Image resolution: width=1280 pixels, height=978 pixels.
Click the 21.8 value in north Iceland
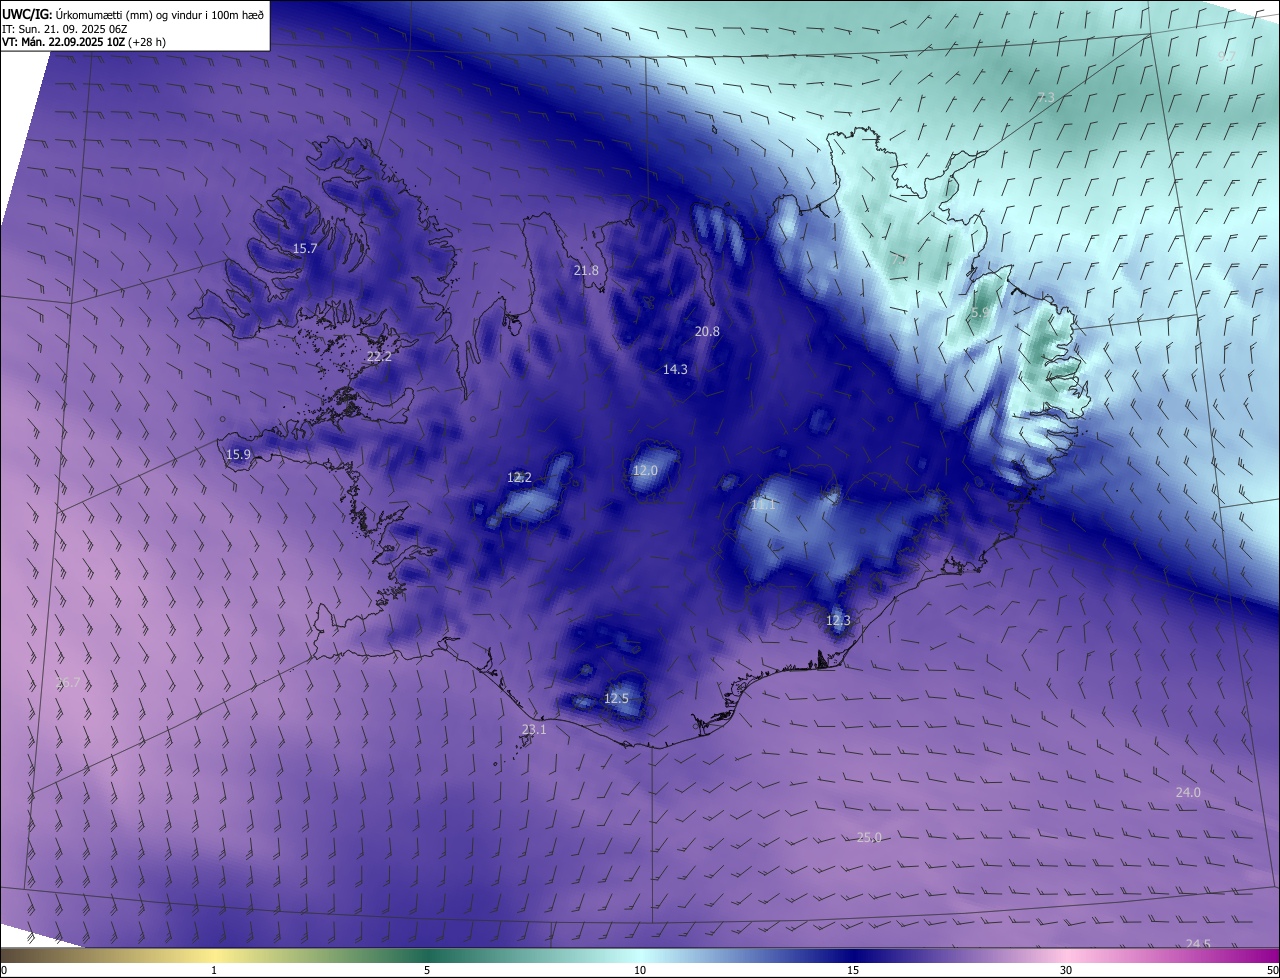[x=586, y=270]
